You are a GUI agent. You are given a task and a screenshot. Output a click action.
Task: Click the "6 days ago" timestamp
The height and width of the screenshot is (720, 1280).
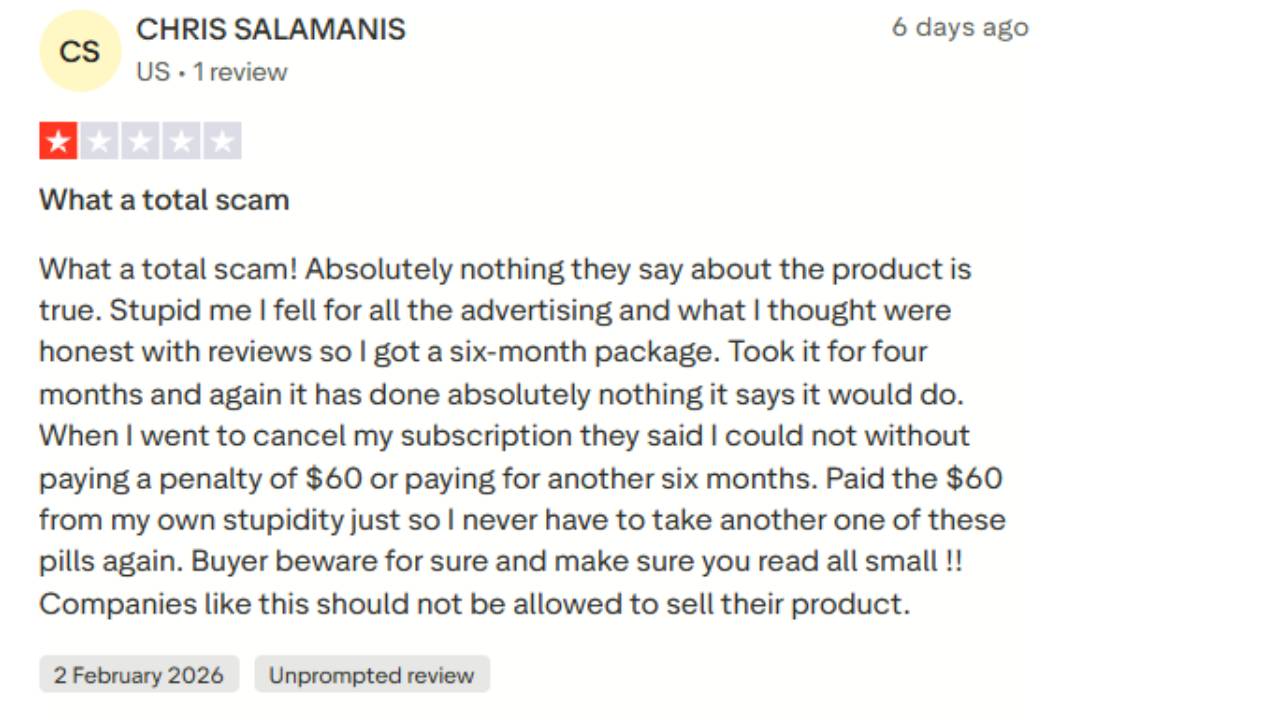click(x=959, y=27)
